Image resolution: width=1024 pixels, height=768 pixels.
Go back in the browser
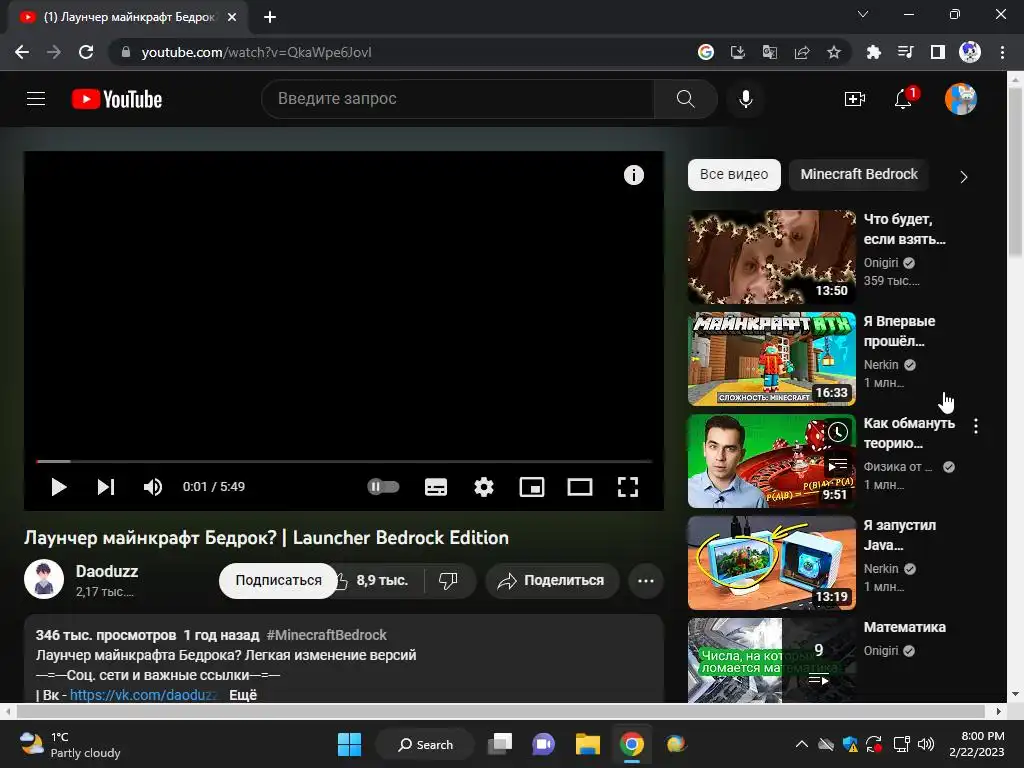pos(22,52)
